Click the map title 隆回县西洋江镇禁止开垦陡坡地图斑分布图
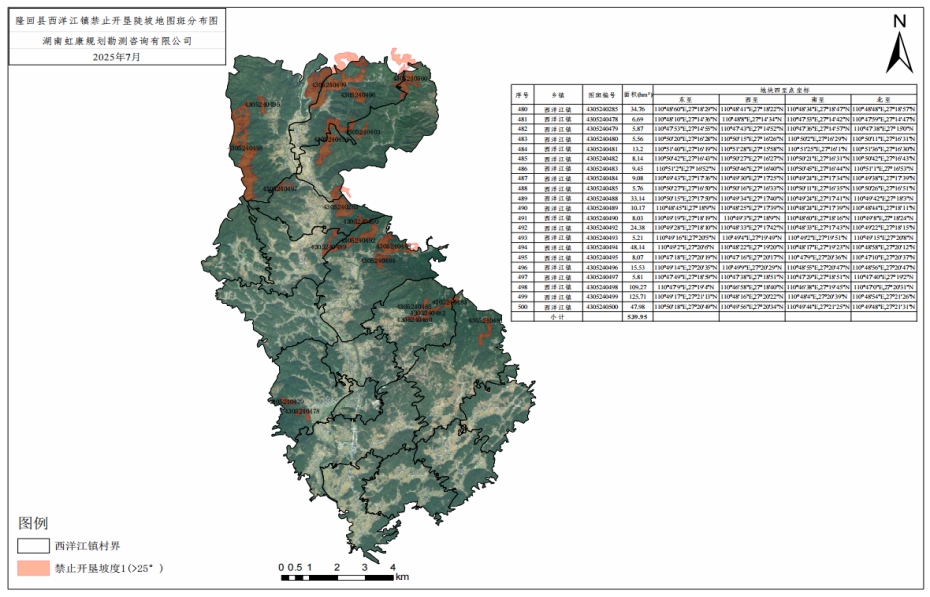The height and width of the screenshot is (597, 930). tap(116, 20)
